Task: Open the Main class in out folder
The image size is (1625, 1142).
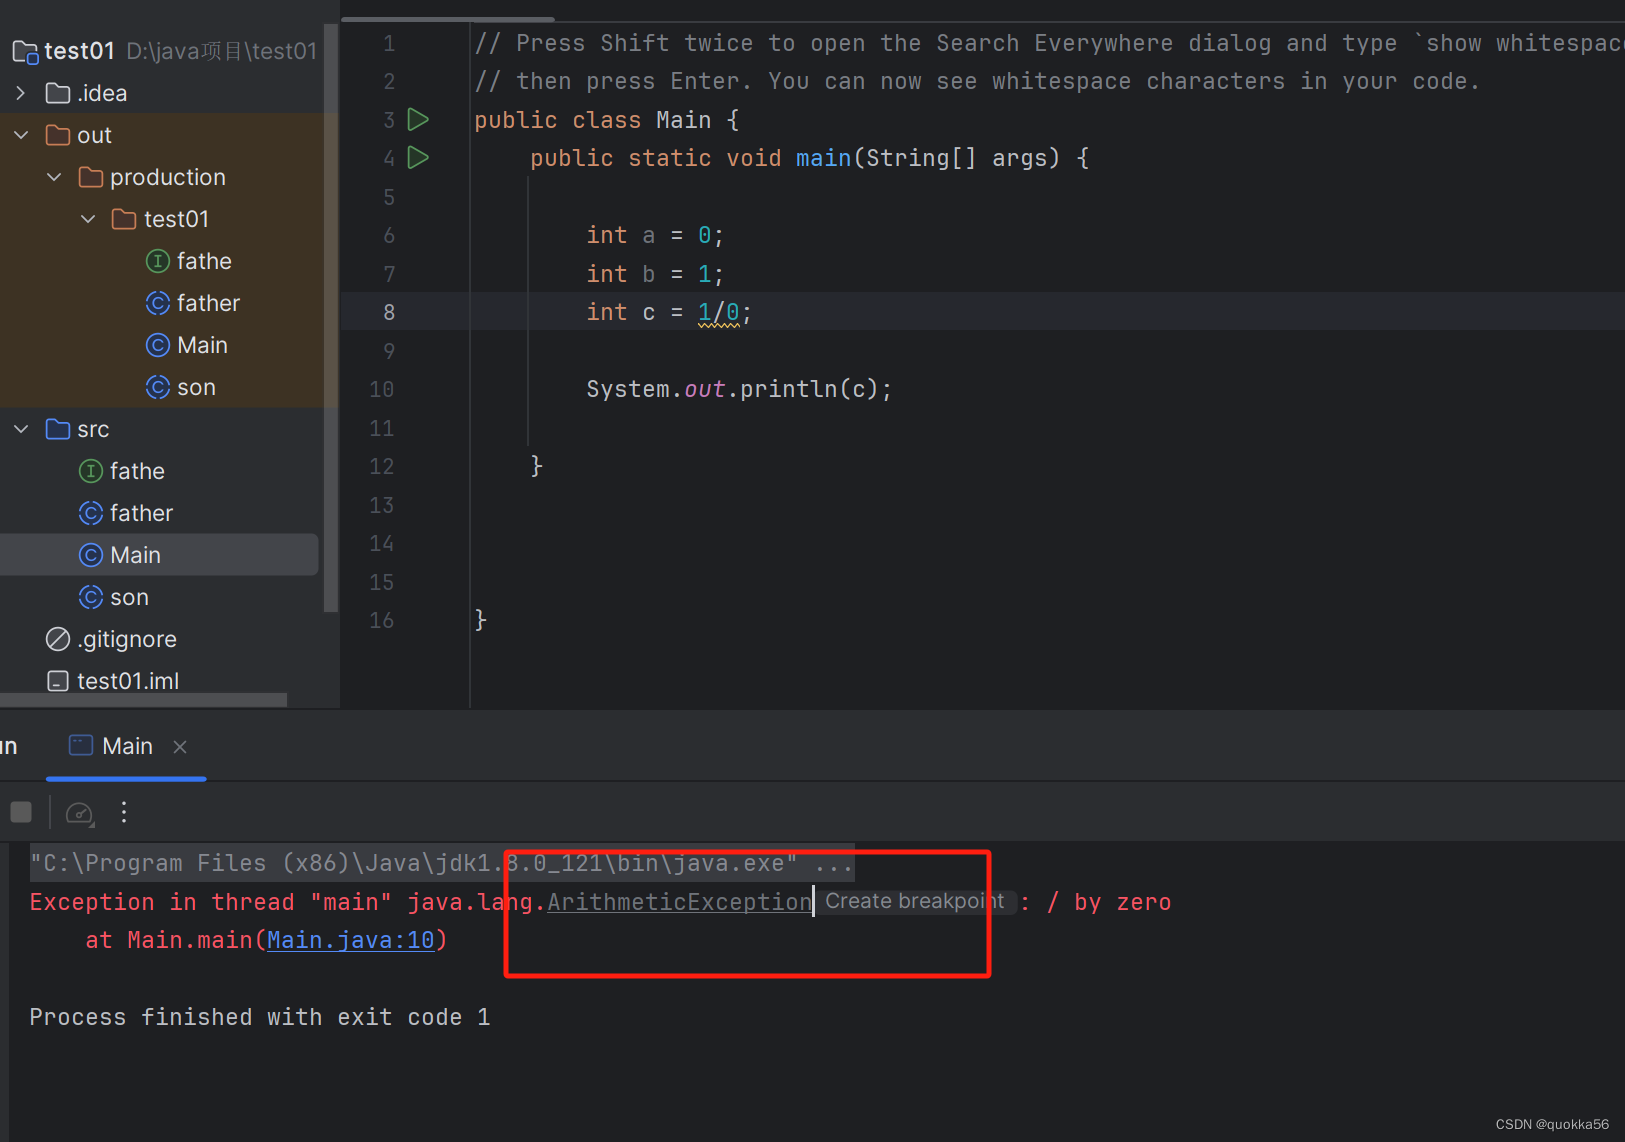Action: click(x=202, y=345)
